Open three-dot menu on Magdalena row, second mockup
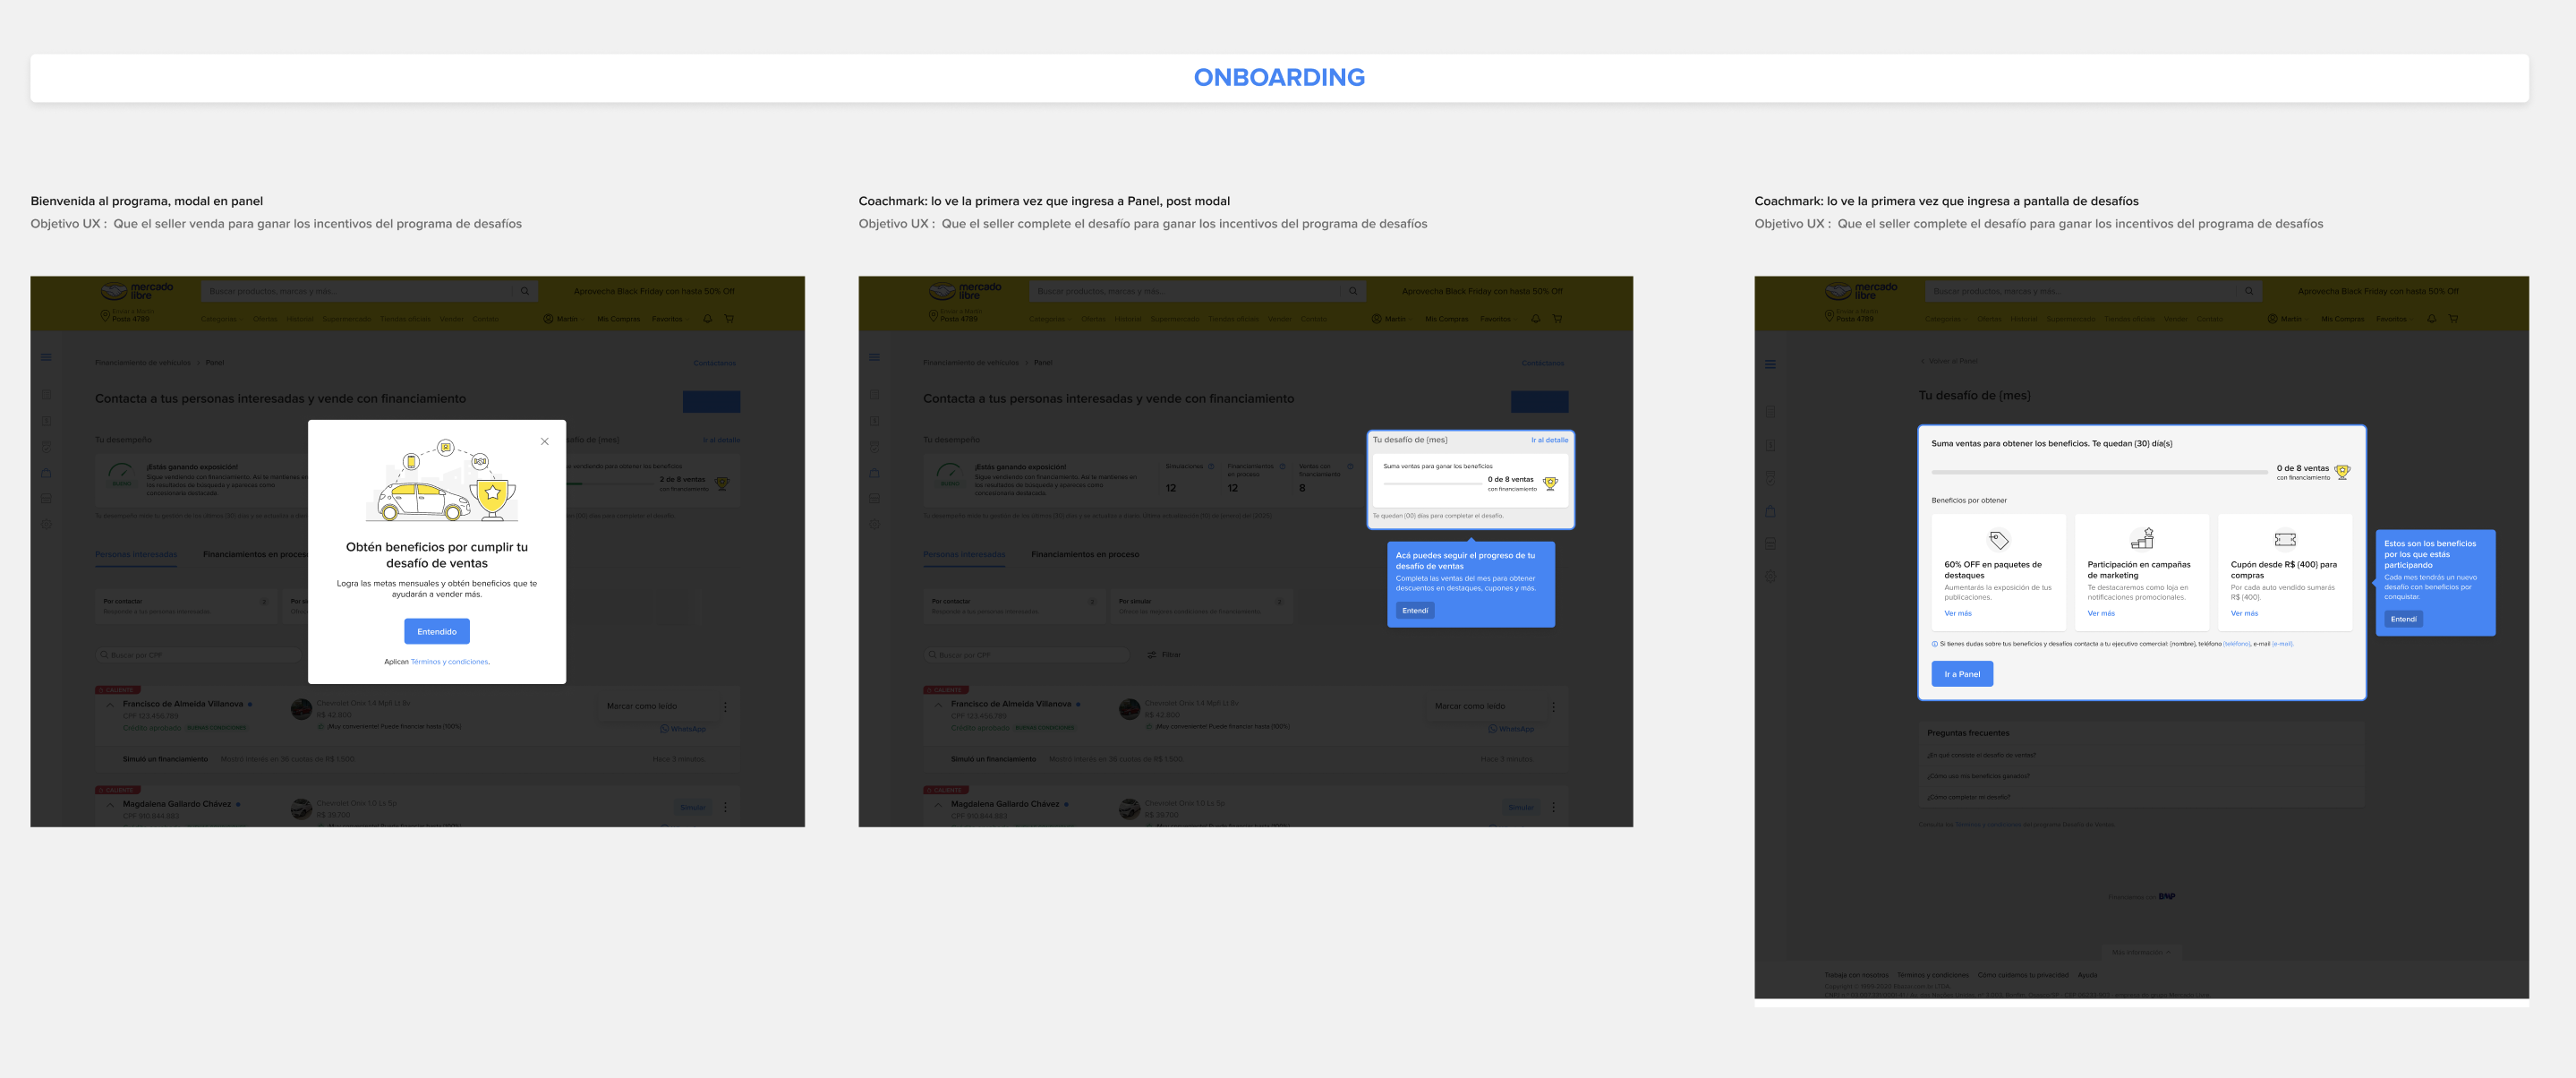2576x1078 pixels. click(1553, 807)
